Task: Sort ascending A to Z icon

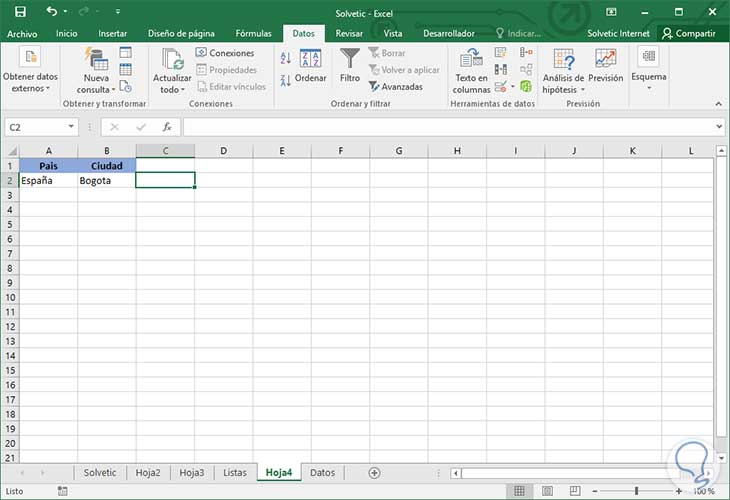Action: tap(286, 58)
